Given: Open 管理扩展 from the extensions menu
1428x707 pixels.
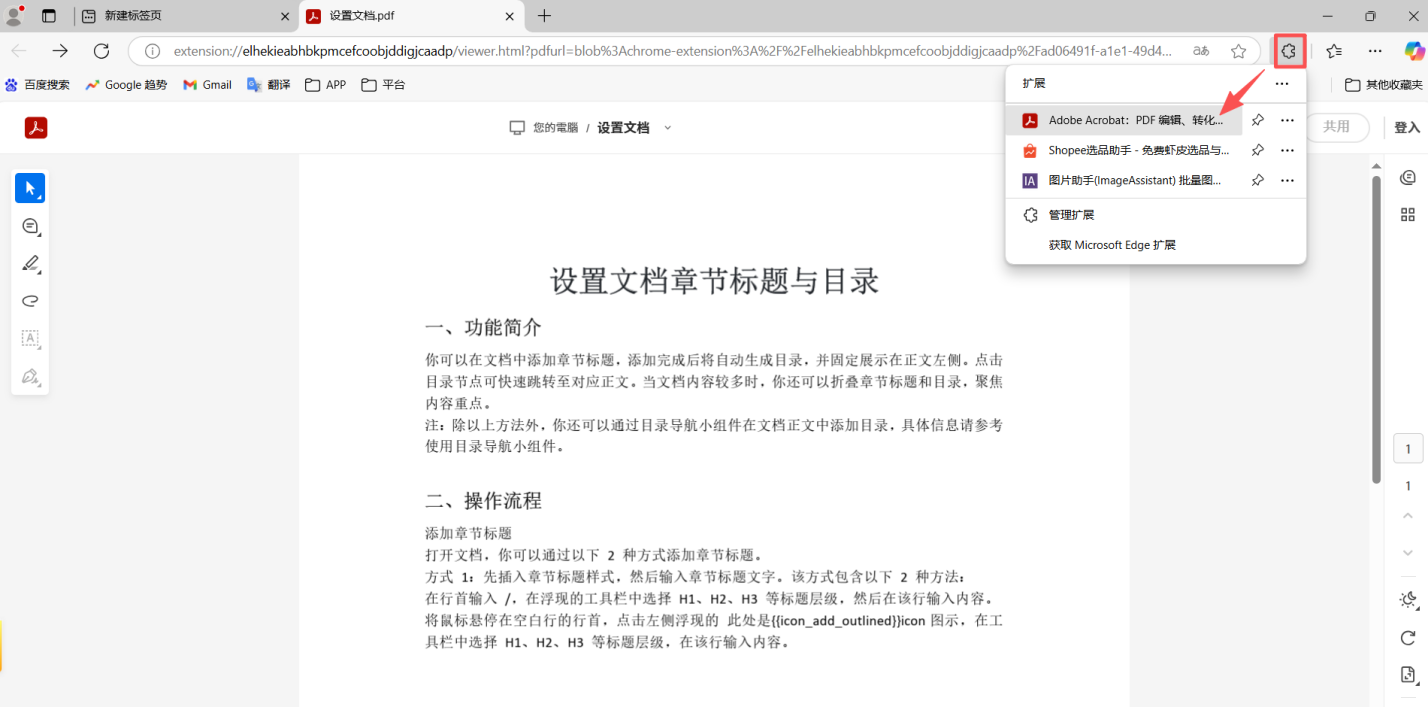Looking at the screenshot, I should tap(1070, 214).
